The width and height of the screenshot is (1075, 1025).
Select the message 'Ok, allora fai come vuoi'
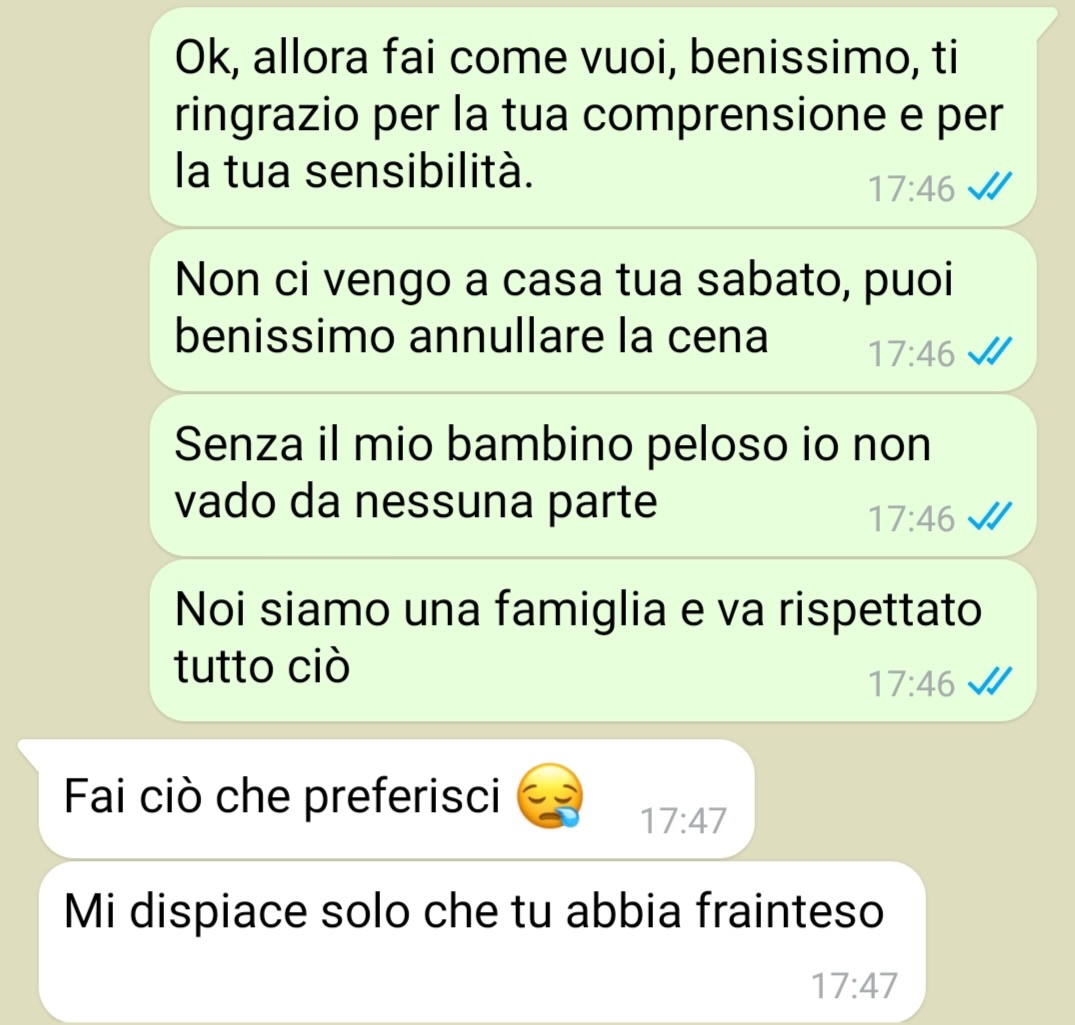(x=593, y=117)
